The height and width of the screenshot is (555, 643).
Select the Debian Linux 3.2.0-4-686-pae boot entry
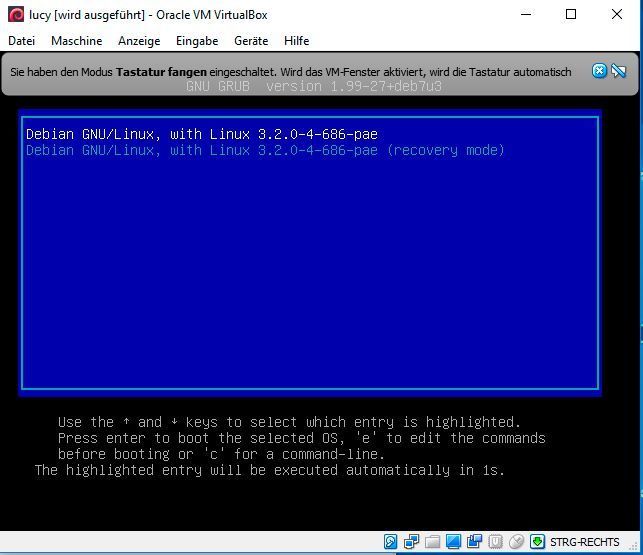201,134
